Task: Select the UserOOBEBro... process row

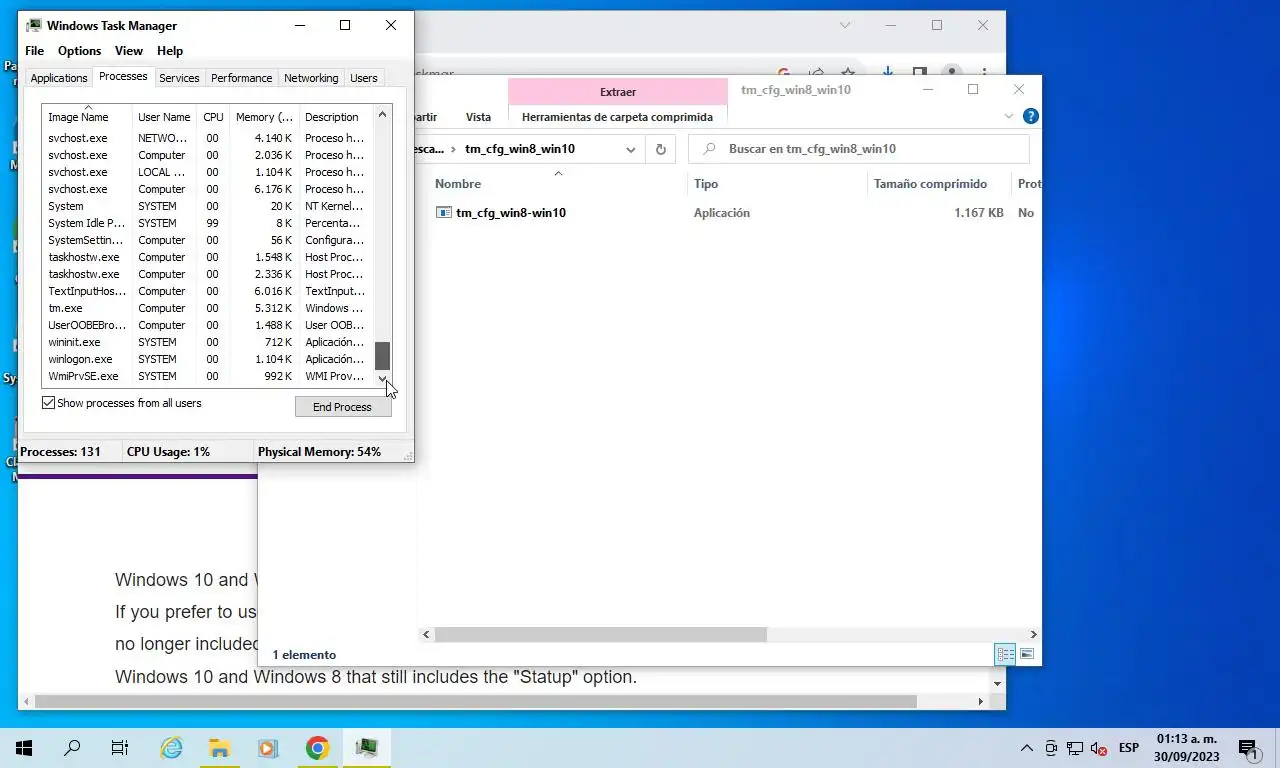Action: pyautogui.click(x=207, y=325)
